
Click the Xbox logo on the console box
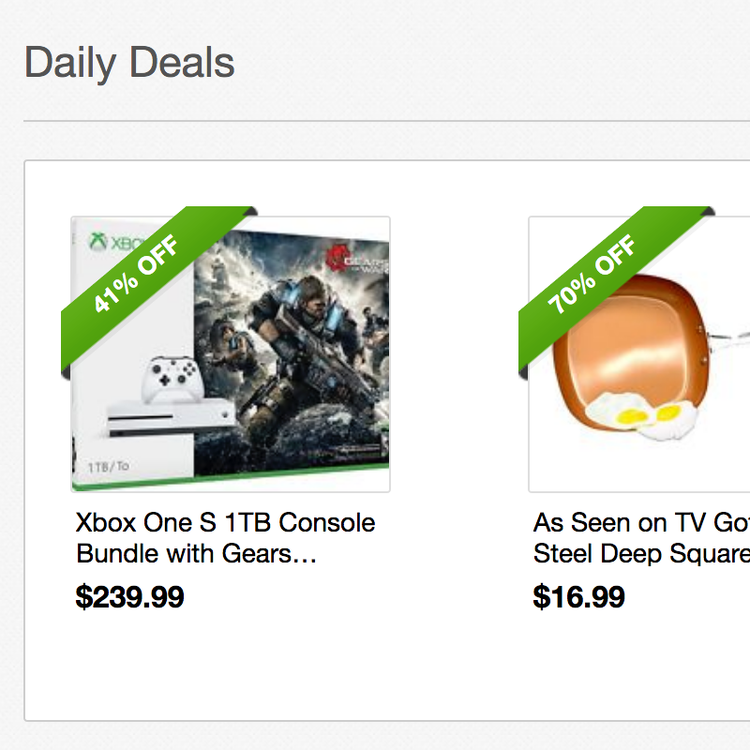(99, 241)
